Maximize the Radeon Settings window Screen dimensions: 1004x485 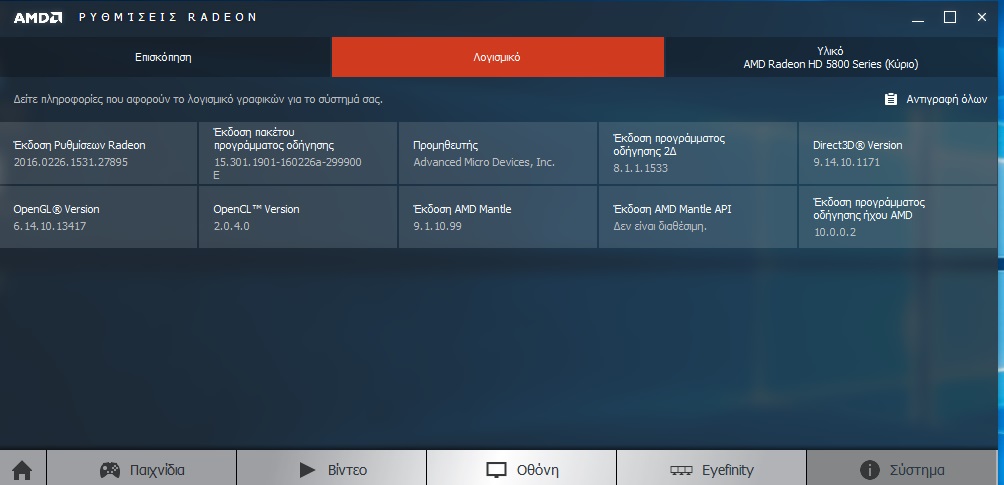950,17
